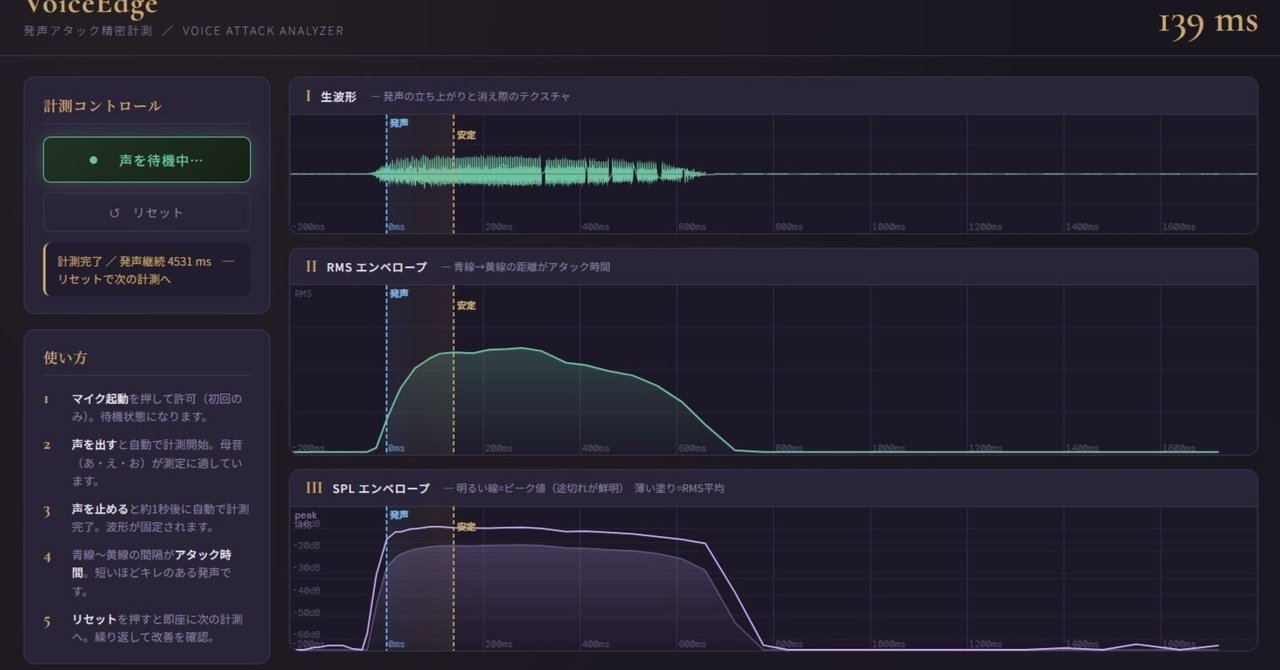1280x670 pixels.
Task: Click the 発声 marker in the raw waveform chart
Action: click(x=399, y=123)
